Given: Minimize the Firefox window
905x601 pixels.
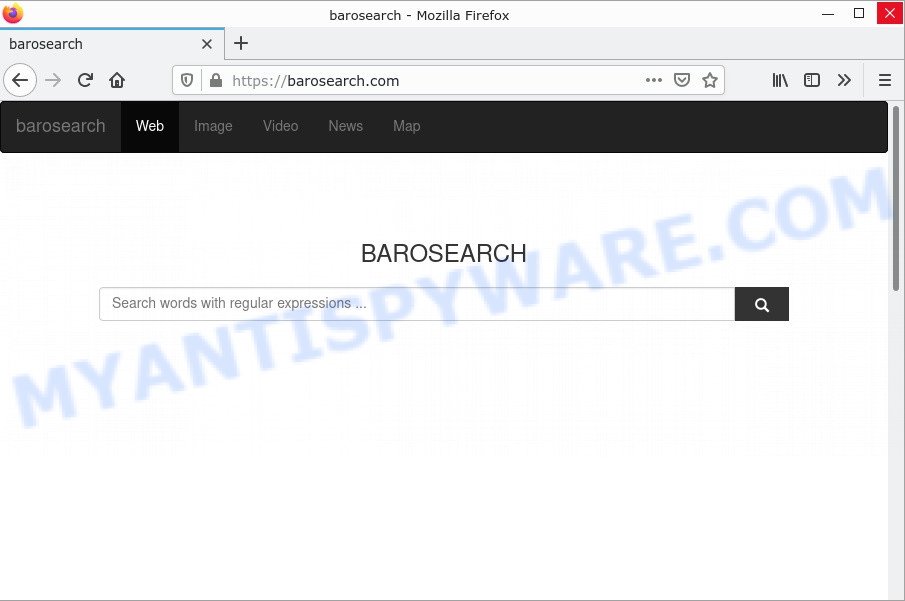Looking at the screenshot, I should click(828, 14).
